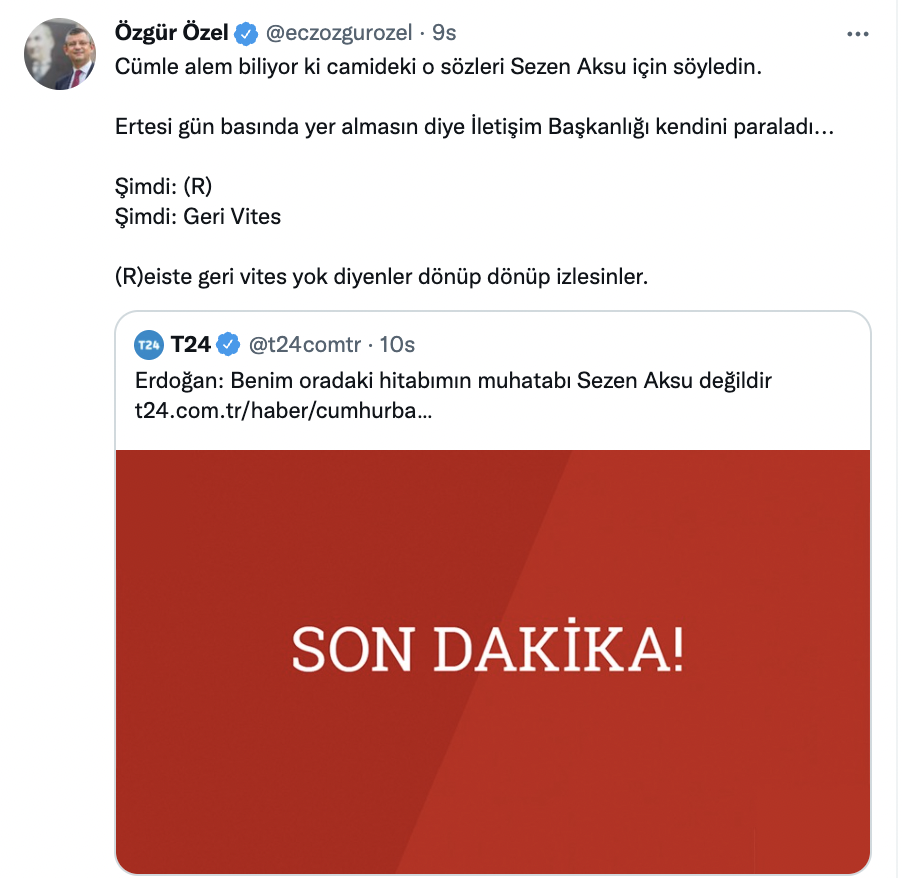Screen dimensions: 902x878
Task: Open the tweet's three-dot more menu
Action: 858,33
